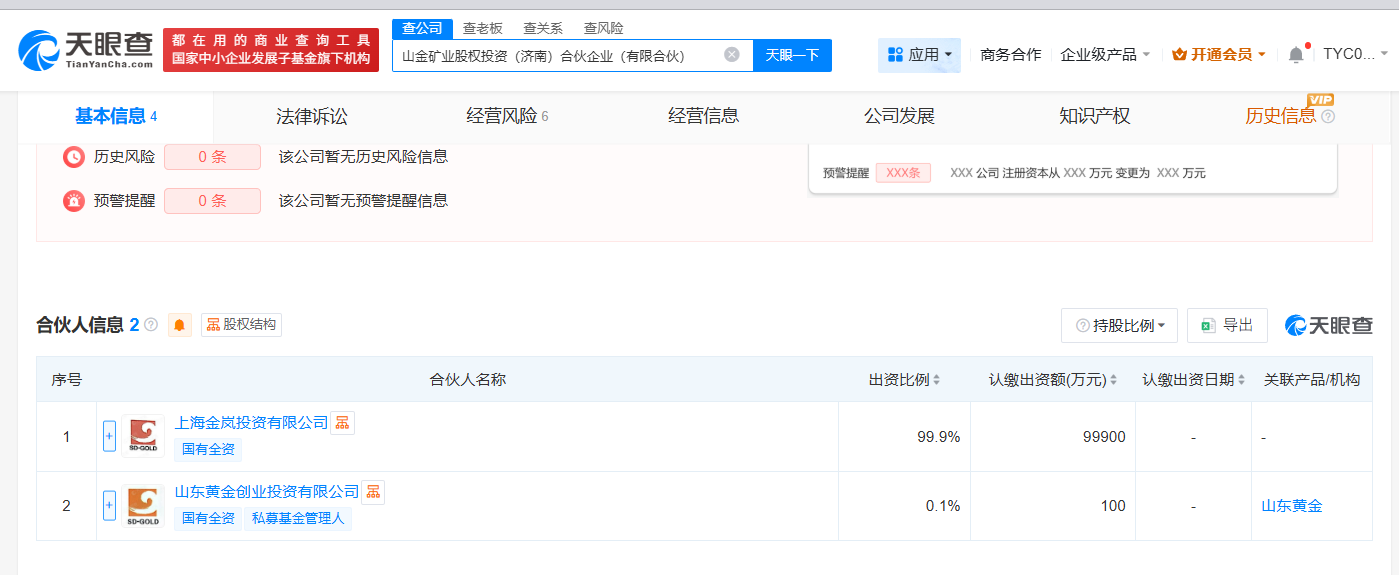Switch to the 法律诉讼 tab
The width and height of the screenshot is (1399, 575).
coord(312,116)
